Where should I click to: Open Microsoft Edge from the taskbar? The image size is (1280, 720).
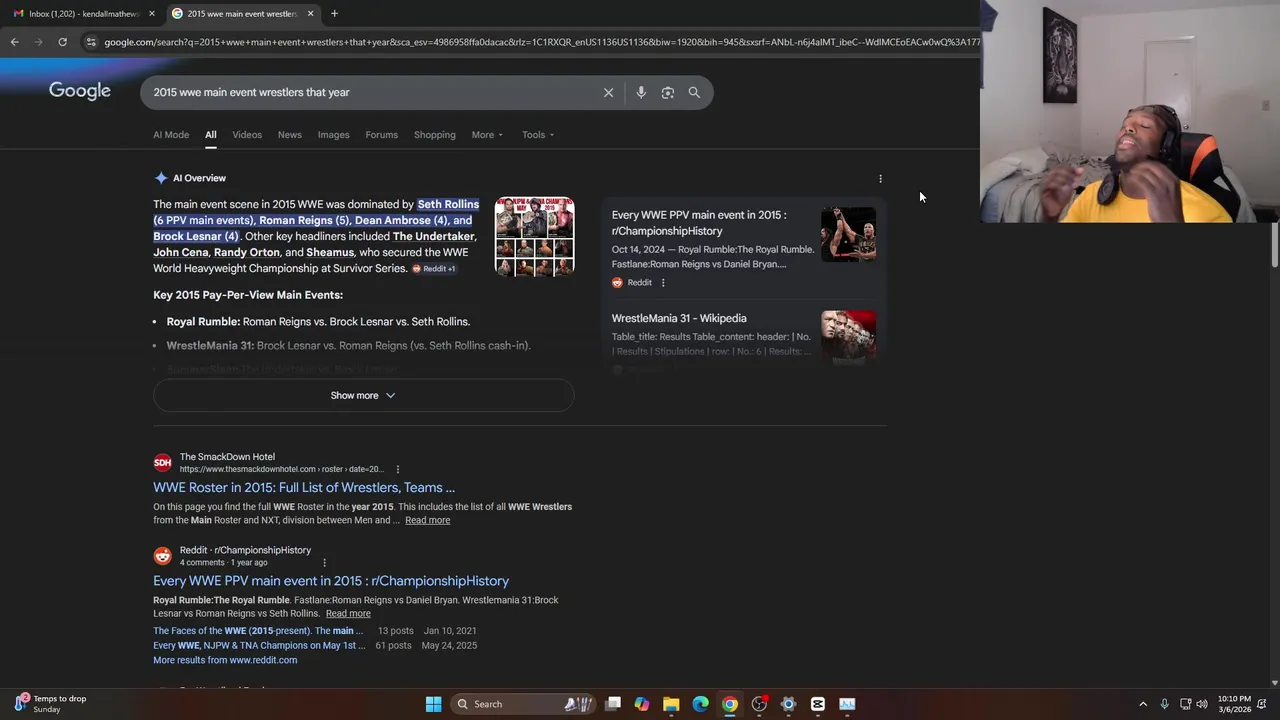[x=700, y=704]
